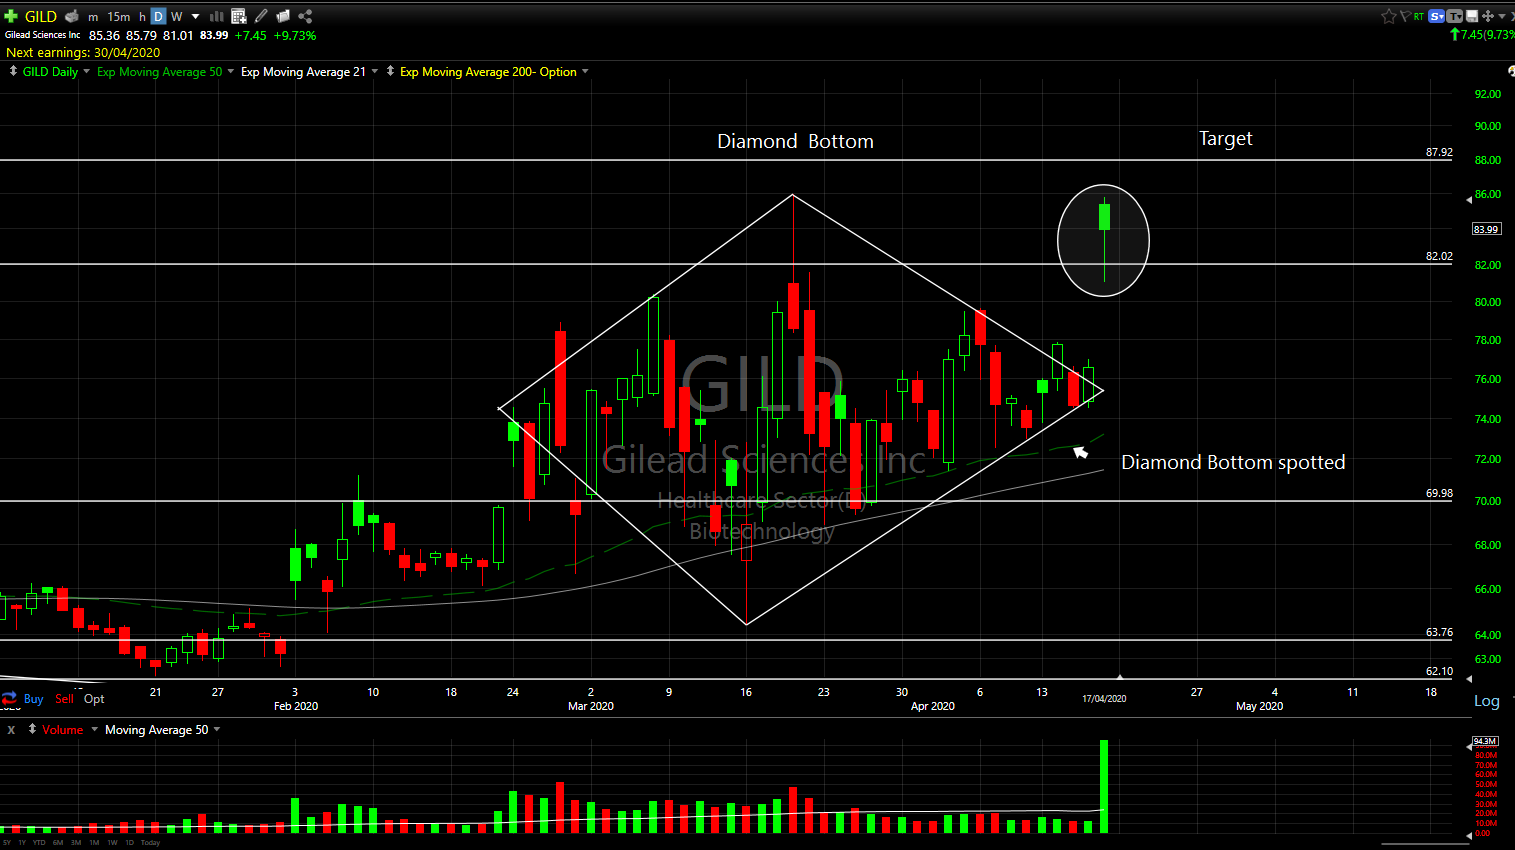Switch chart to the 'm' minute timeframe
1515x850 pixels.
pos(93,17)
